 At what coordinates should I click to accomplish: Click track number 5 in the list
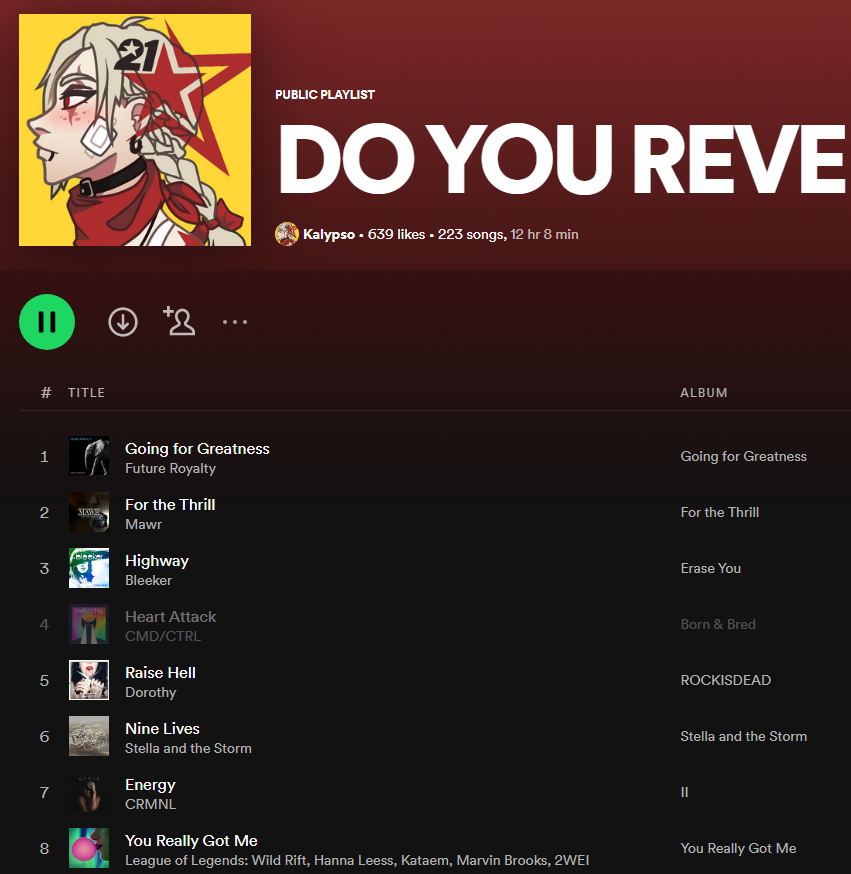point(44,681)
